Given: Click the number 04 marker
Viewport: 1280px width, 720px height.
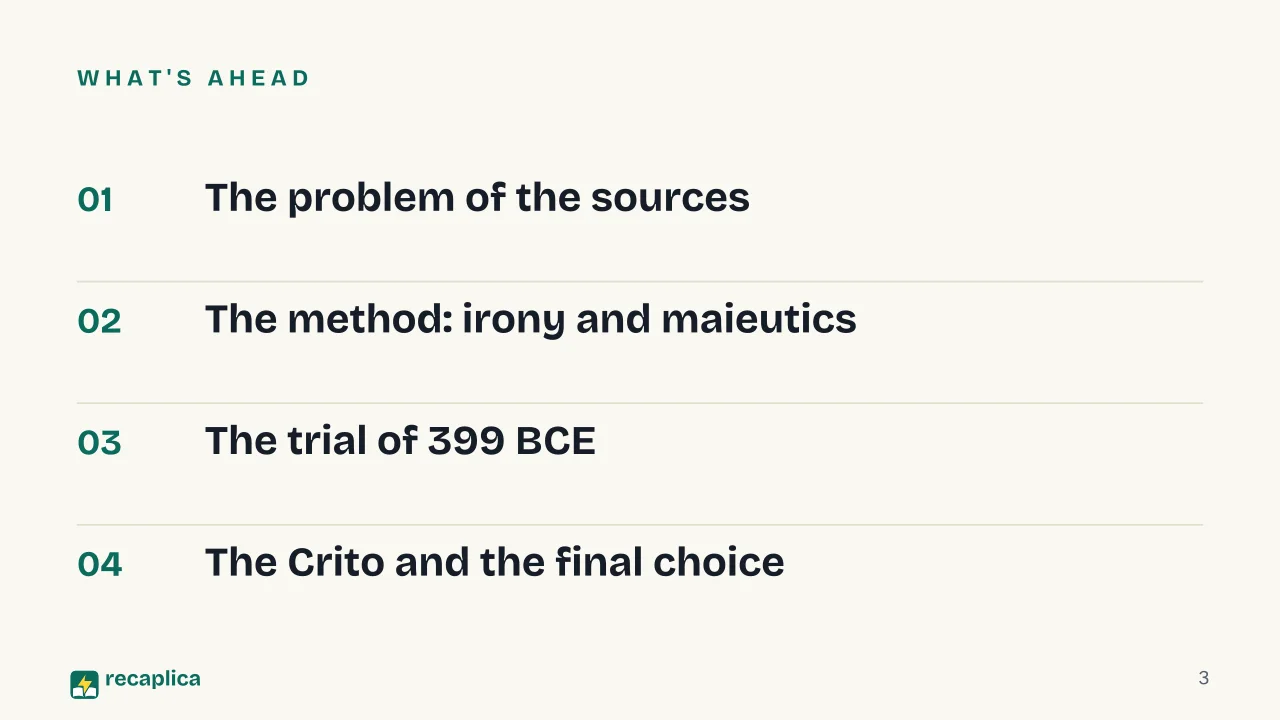Looking at the screenshot, I should [x=100, y=564].
